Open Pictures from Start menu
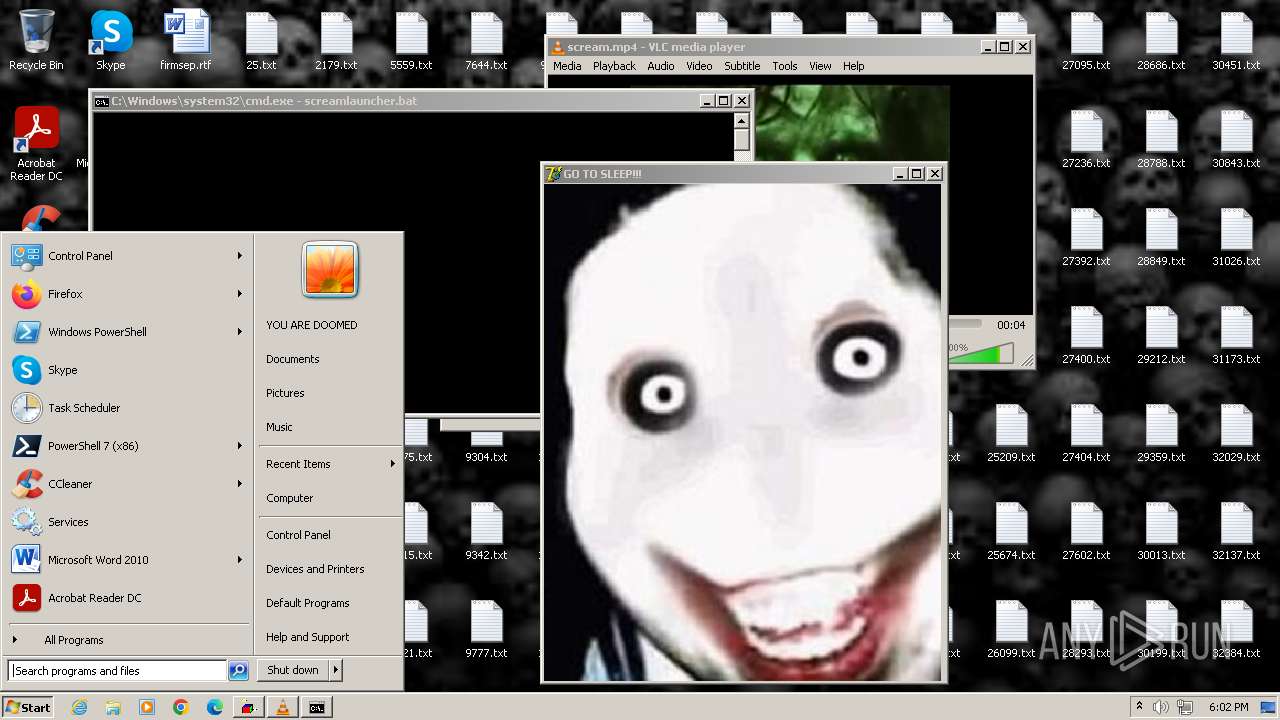This screenshot has width=1280, height=720. [285, 393]
